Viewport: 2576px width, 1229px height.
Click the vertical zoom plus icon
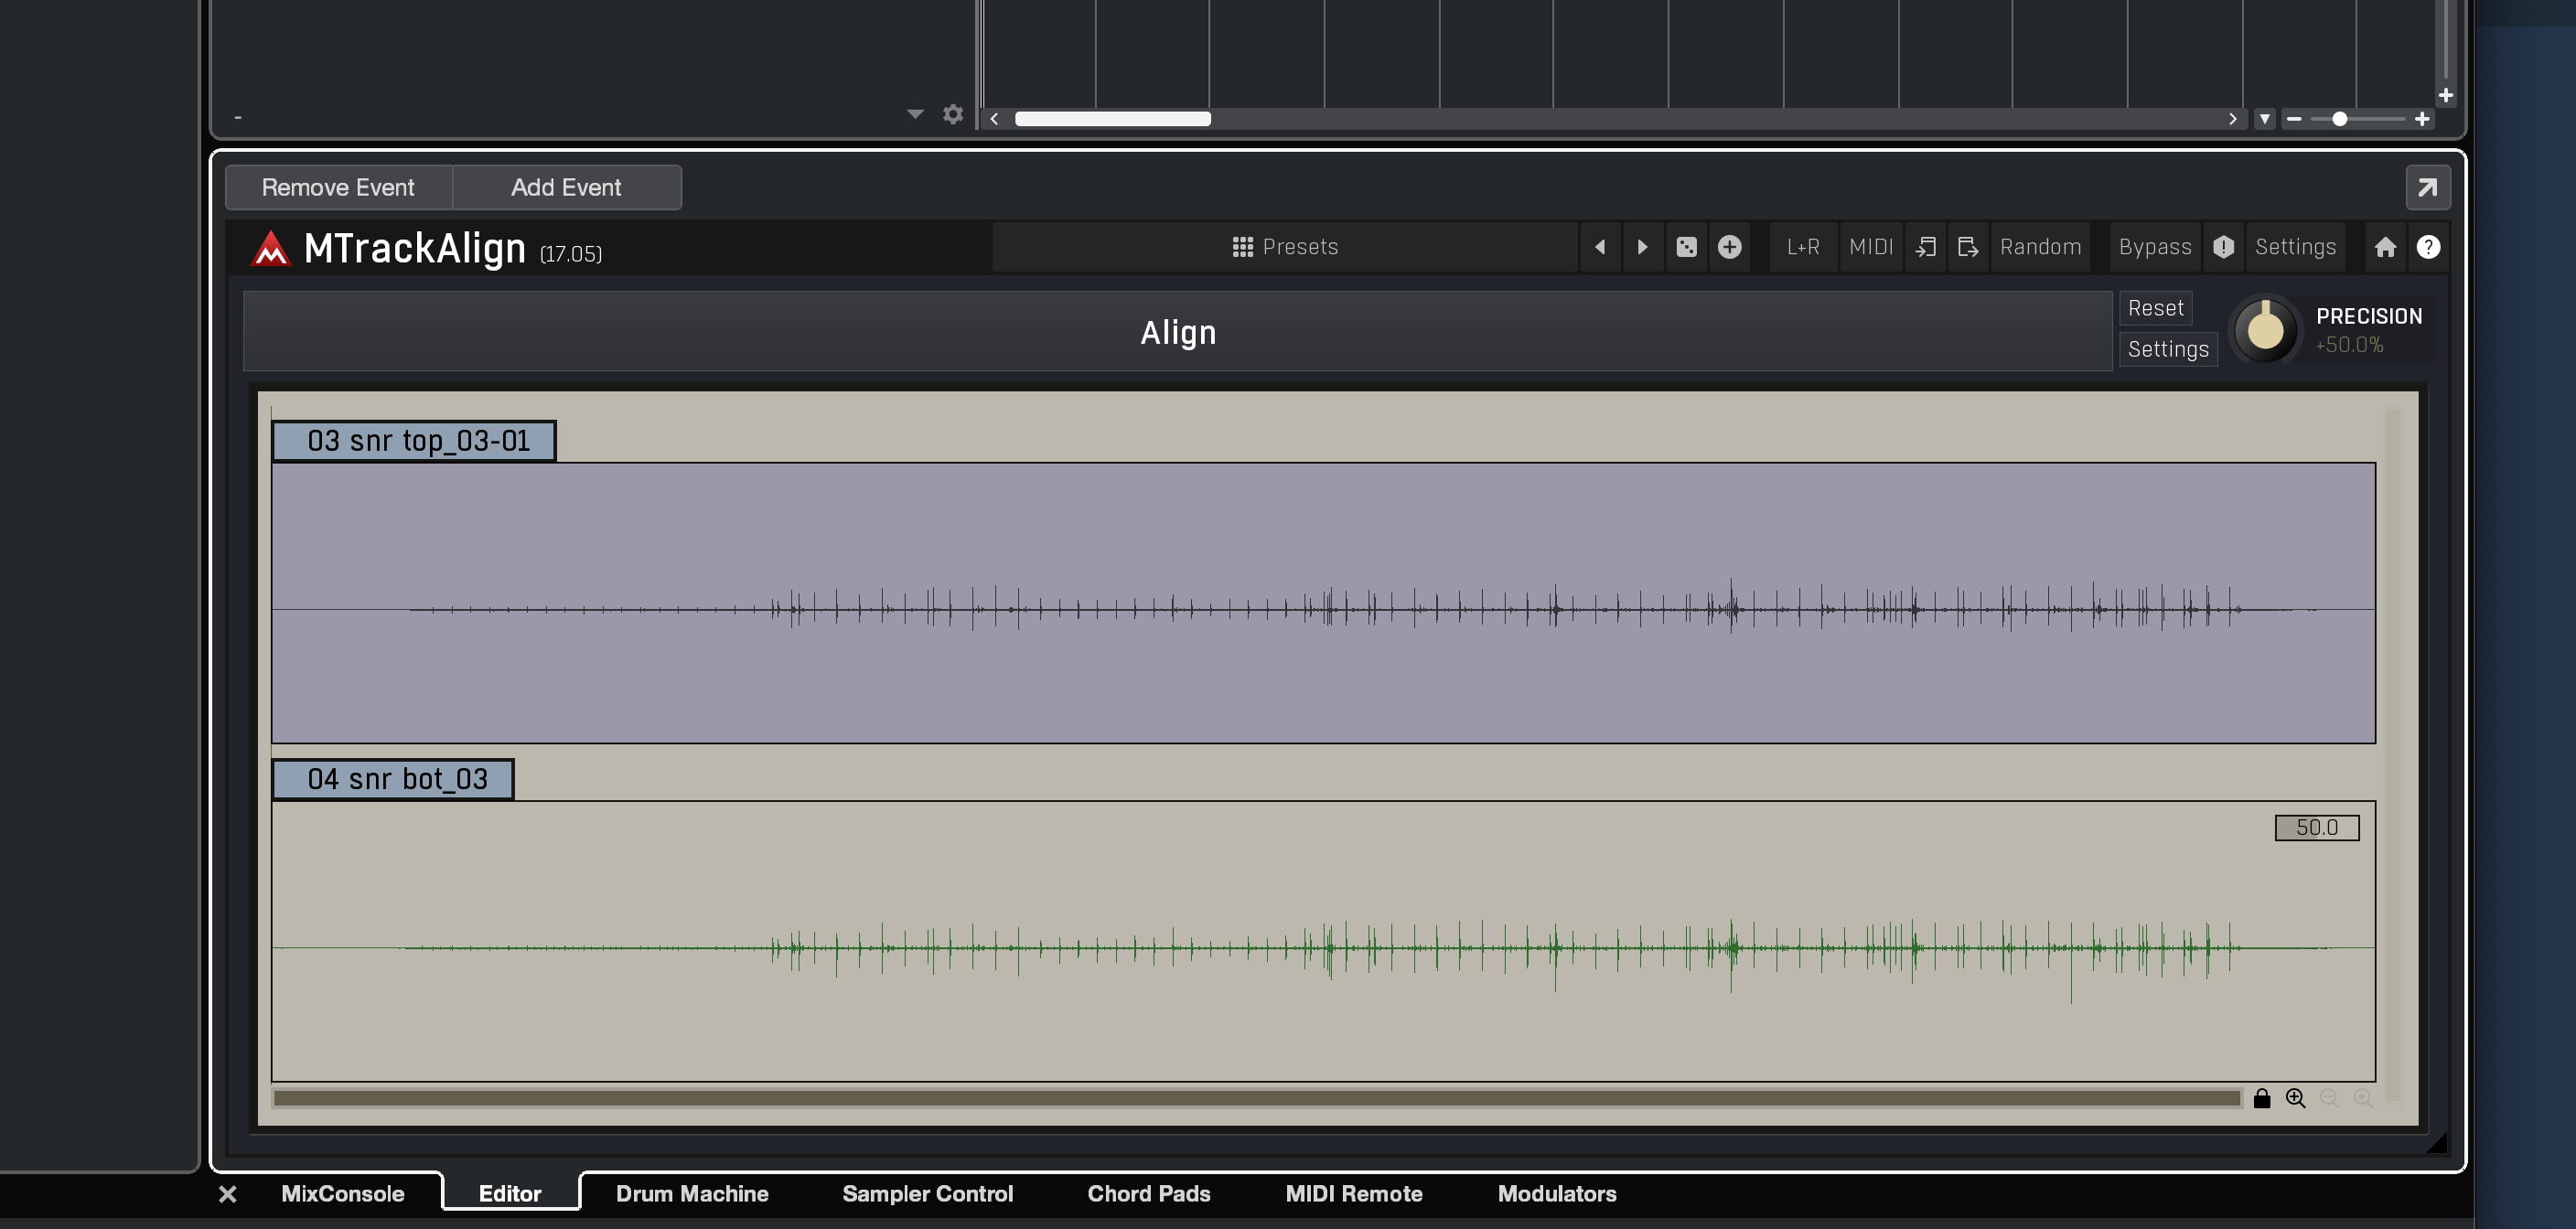pyautogui.click(x=2445, y=96)
